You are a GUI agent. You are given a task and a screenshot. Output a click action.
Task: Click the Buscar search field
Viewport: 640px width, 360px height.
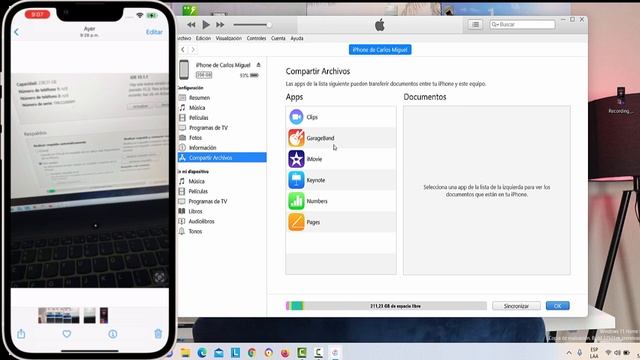coord(522,24)
